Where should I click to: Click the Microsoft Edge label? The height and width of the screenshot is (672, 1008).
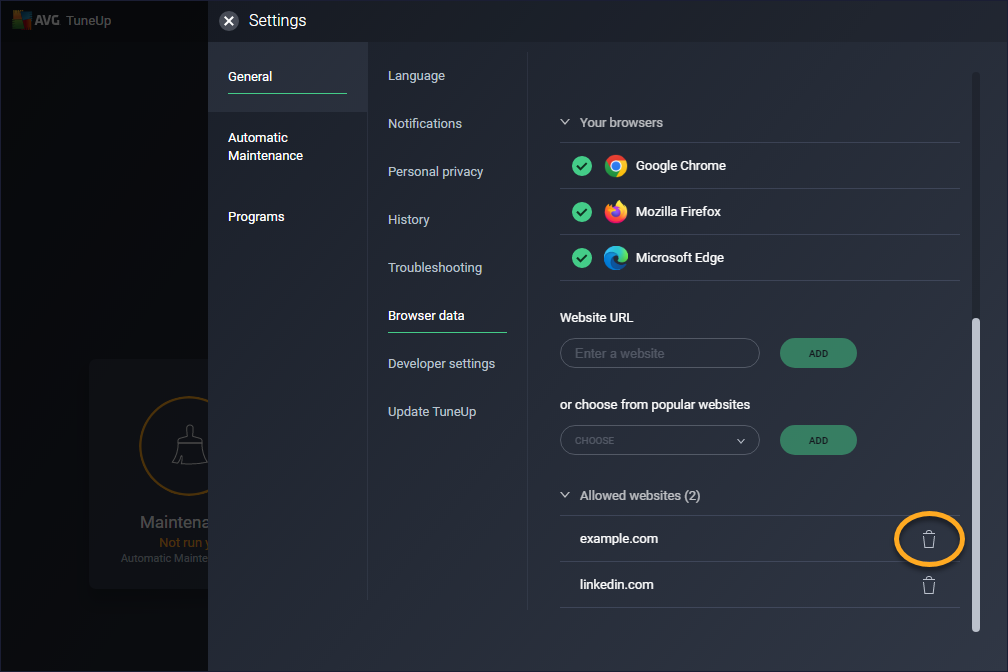[x=680, y=258]
